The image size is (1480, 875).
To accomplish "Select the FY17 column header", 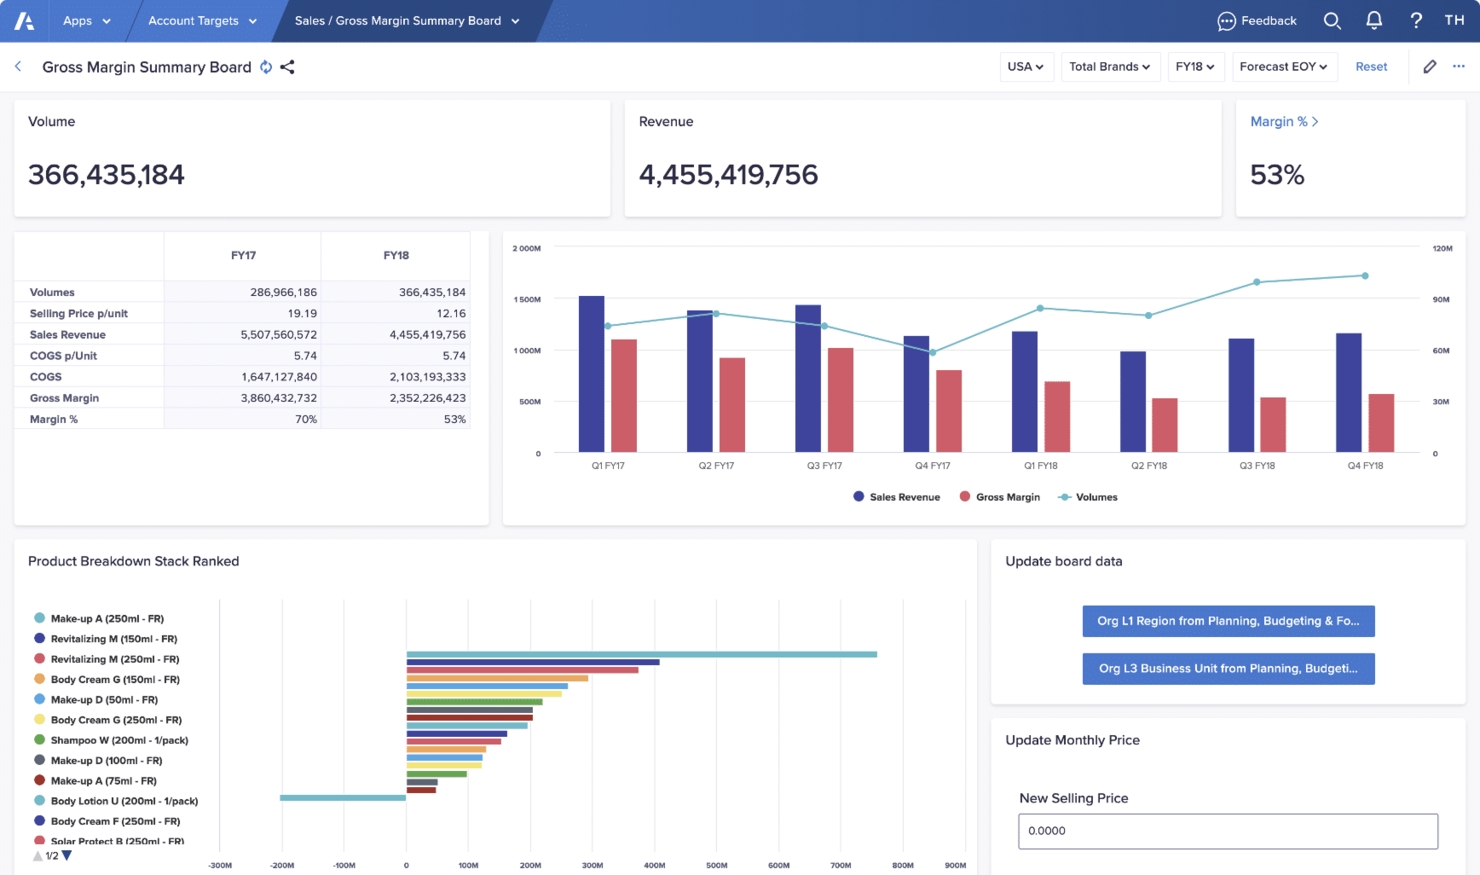I will 243,256.
